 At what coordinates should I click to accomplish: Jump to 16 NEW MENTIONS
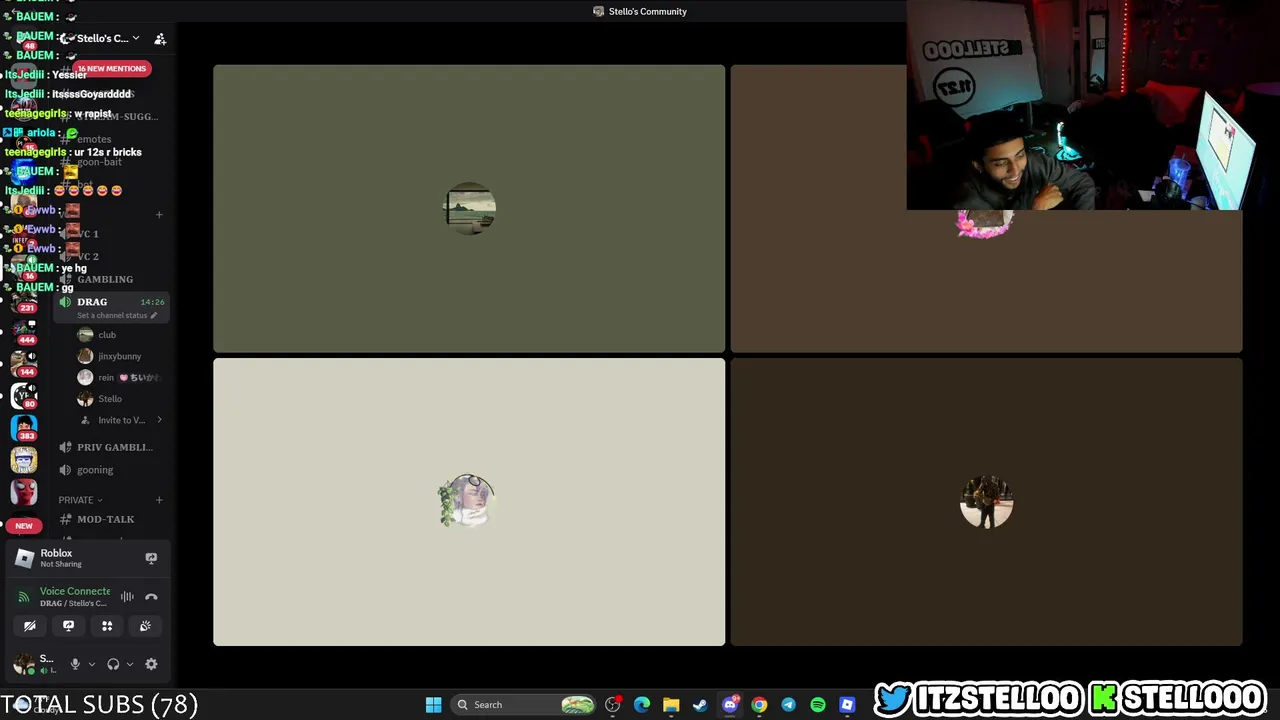(112, 68)
